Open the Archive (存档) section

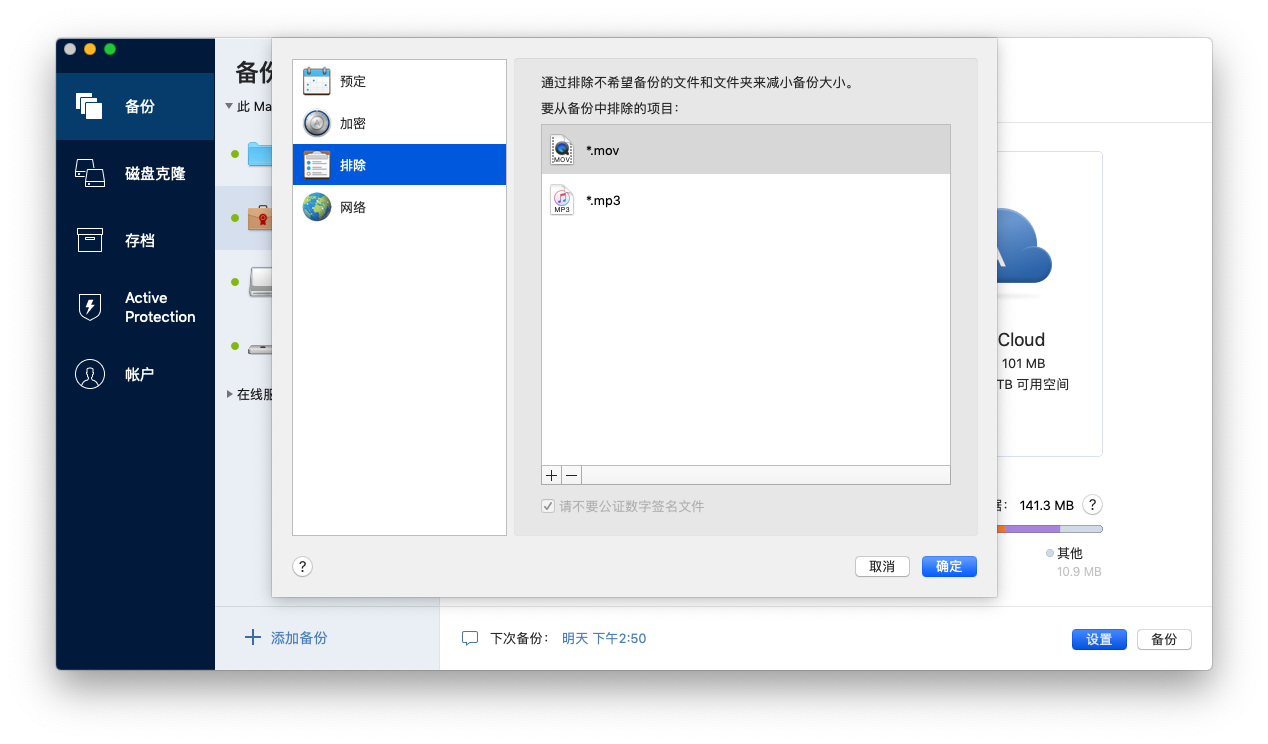[x=135, y=240]
